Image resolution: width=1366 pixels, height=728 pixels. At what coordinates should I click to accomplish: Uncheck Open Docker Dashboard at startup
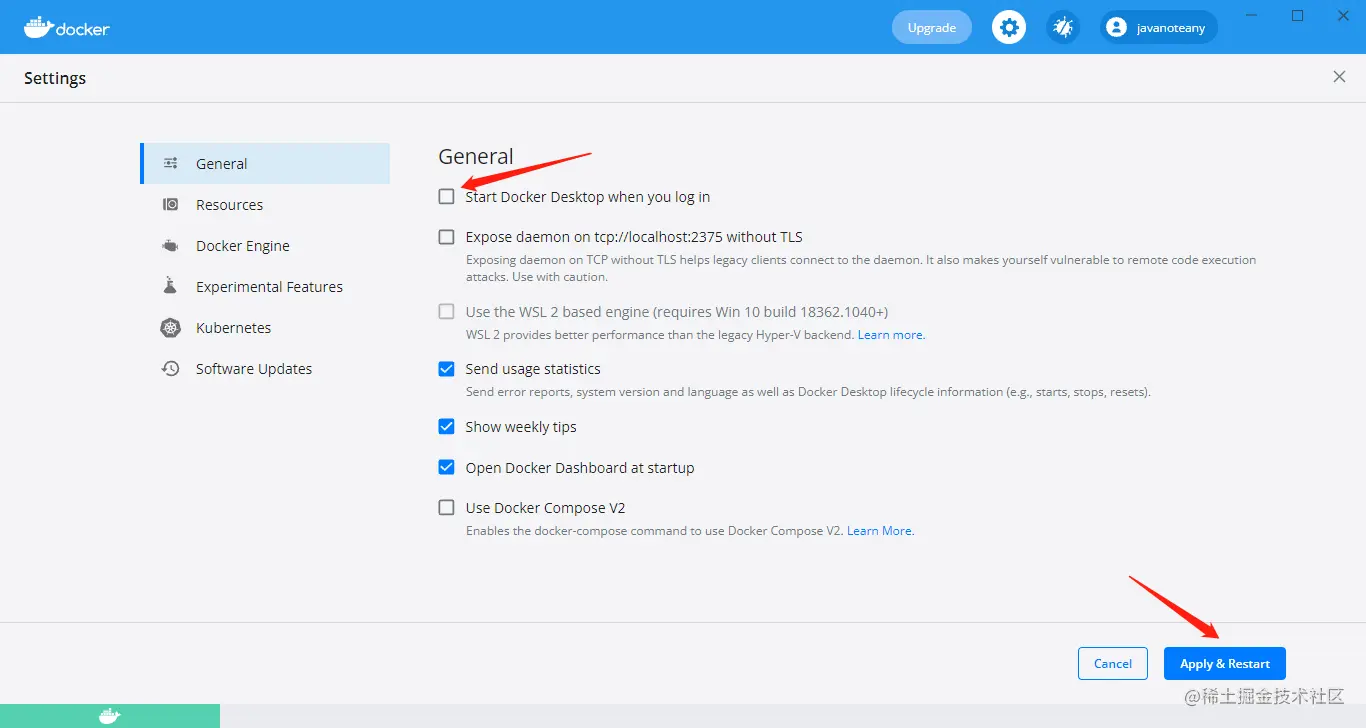[446, 467]
